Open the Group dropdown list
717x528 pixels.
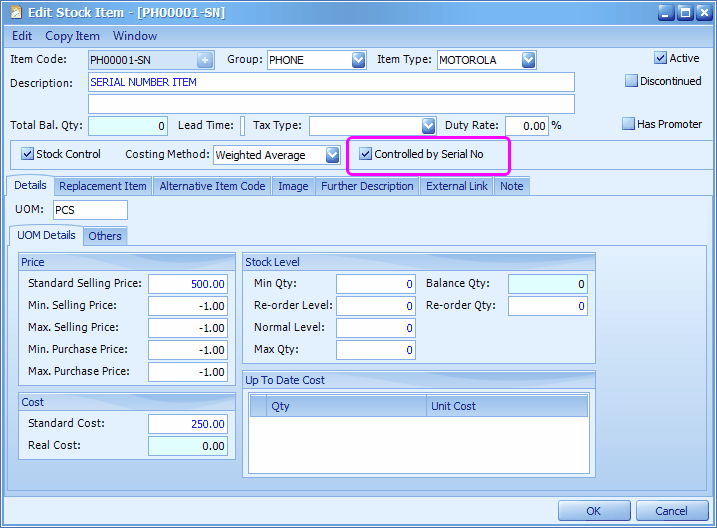(358, 60)
